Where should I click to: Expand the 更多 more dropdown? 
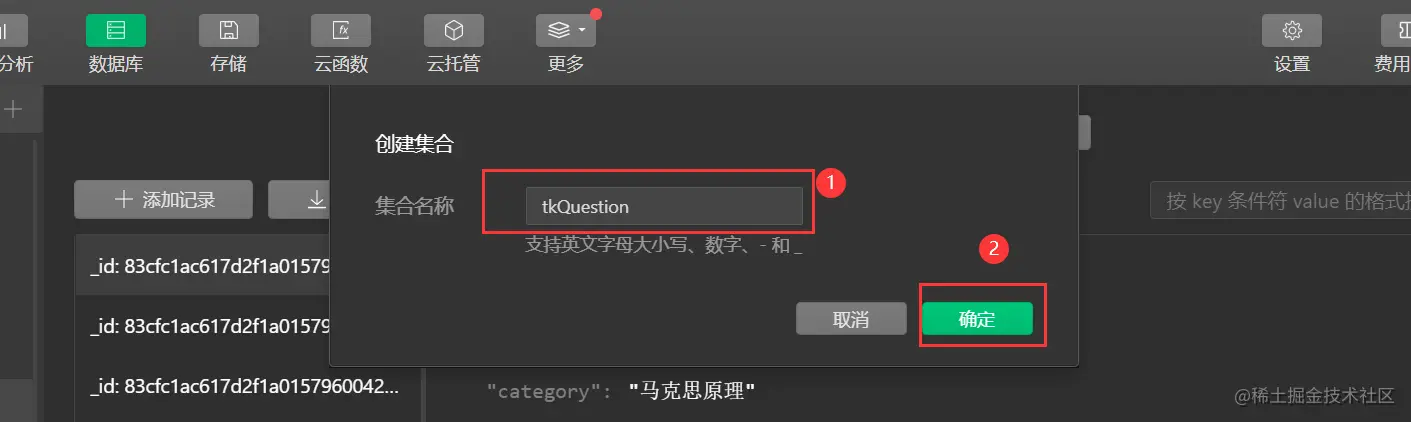566,30
